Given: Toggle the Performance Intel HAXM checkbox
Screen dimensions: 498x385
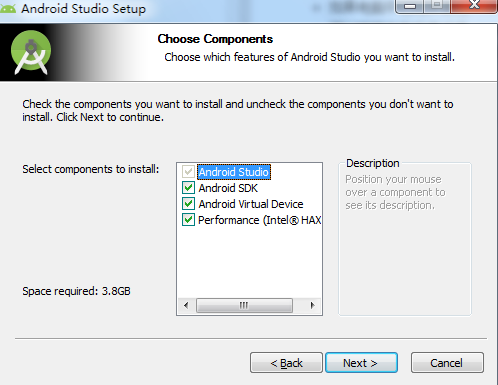Looking at the screenshot, I should [188, 220].
